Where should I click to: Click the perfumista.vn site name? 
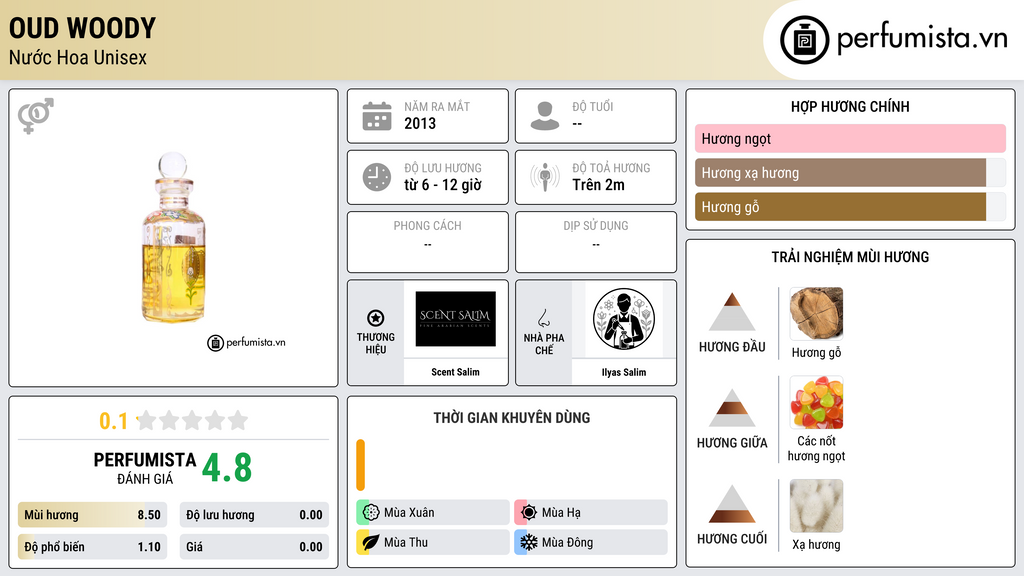[x=922, y=38]
